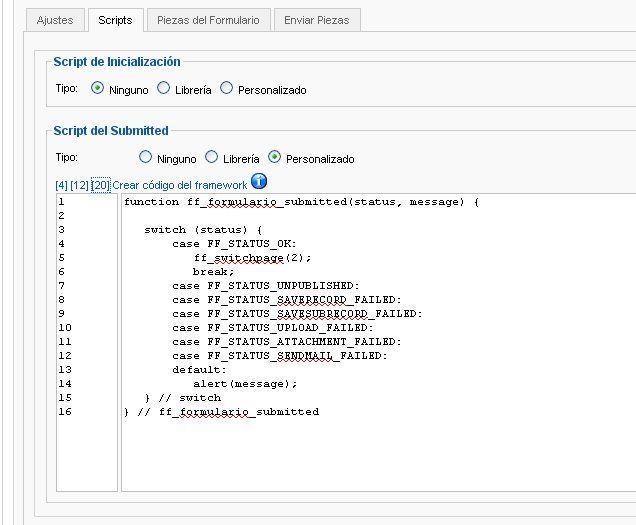This screenshot has height=525, width=636.
Task: Open the Scripts tab
Action: pyautogui.click(x=115, y=20)
